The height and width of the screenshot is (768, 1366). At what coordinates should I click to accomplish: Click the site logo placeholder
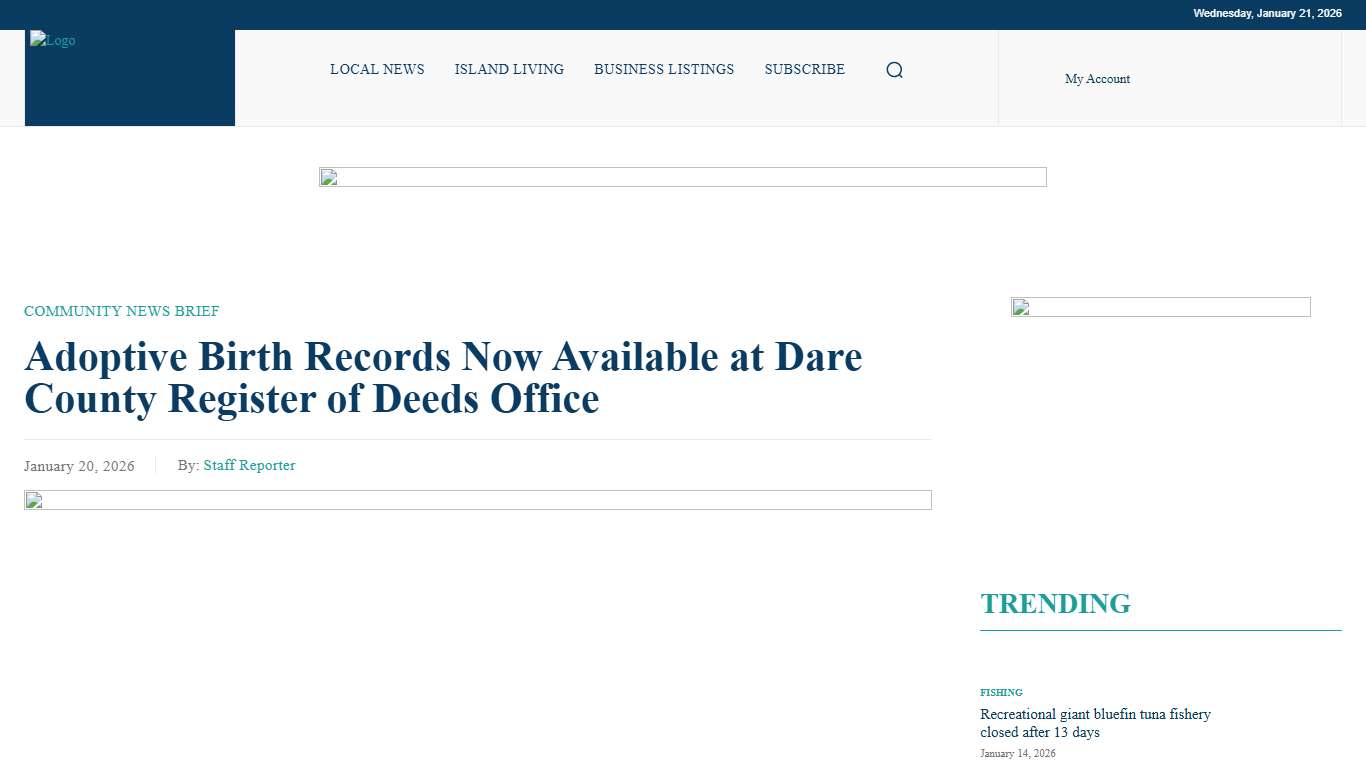(52, 40)
